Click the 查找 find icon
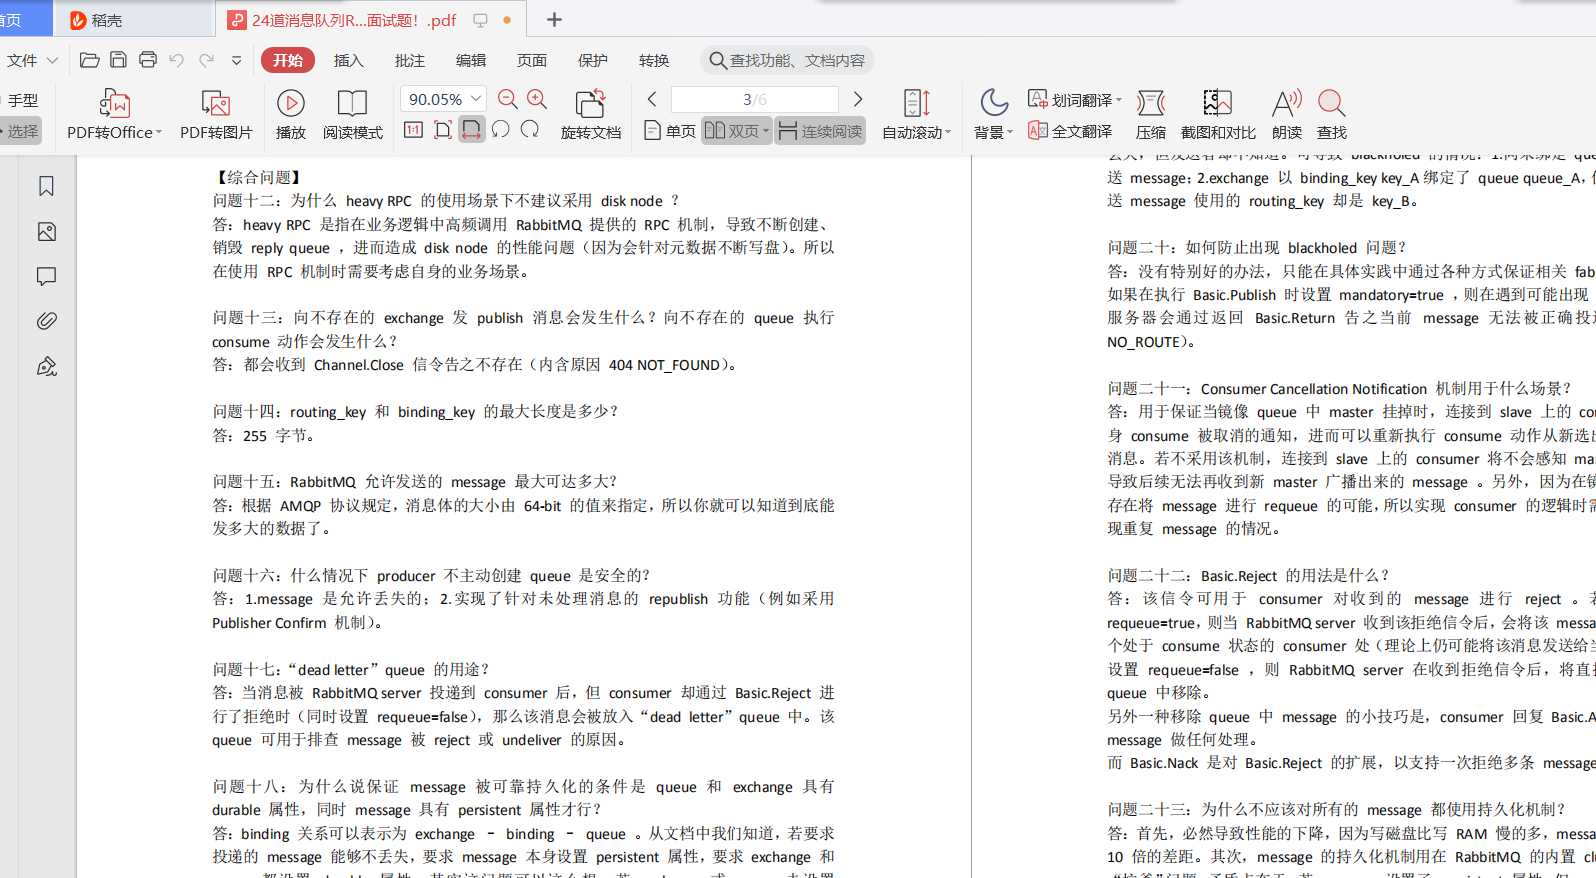The width and height of the screenshot is (1596, 878). (1332, 114)
